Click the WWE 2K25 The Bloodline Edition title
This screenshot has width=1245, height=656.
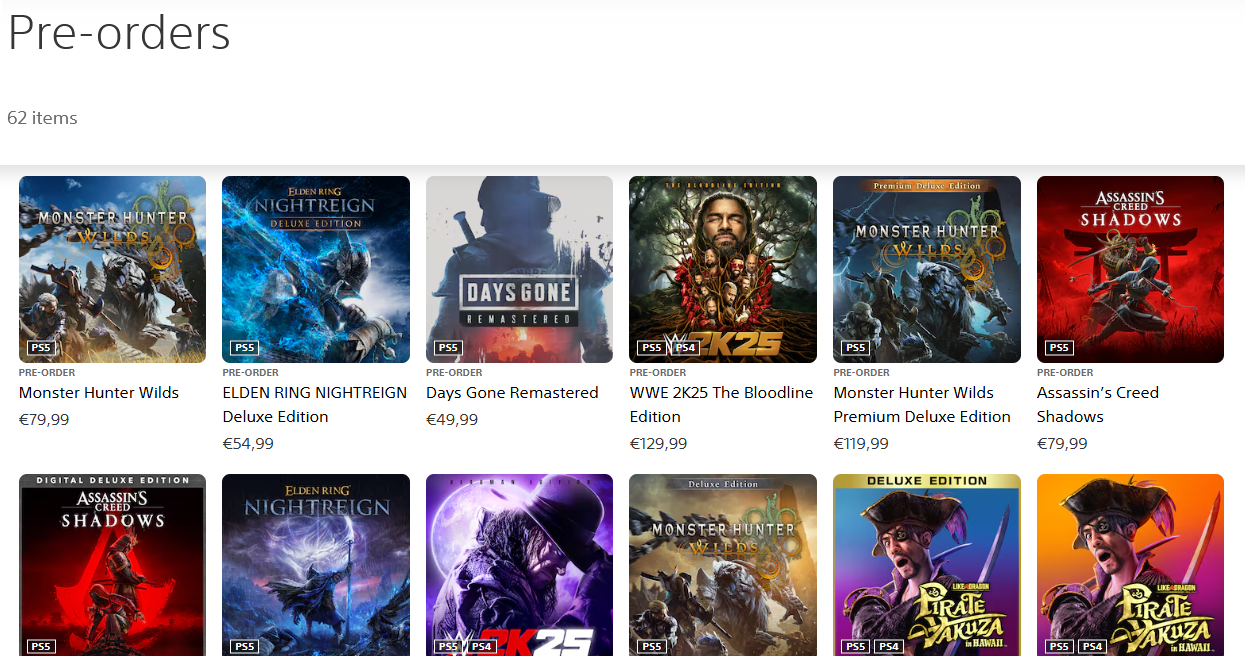[x=721, y=405]
